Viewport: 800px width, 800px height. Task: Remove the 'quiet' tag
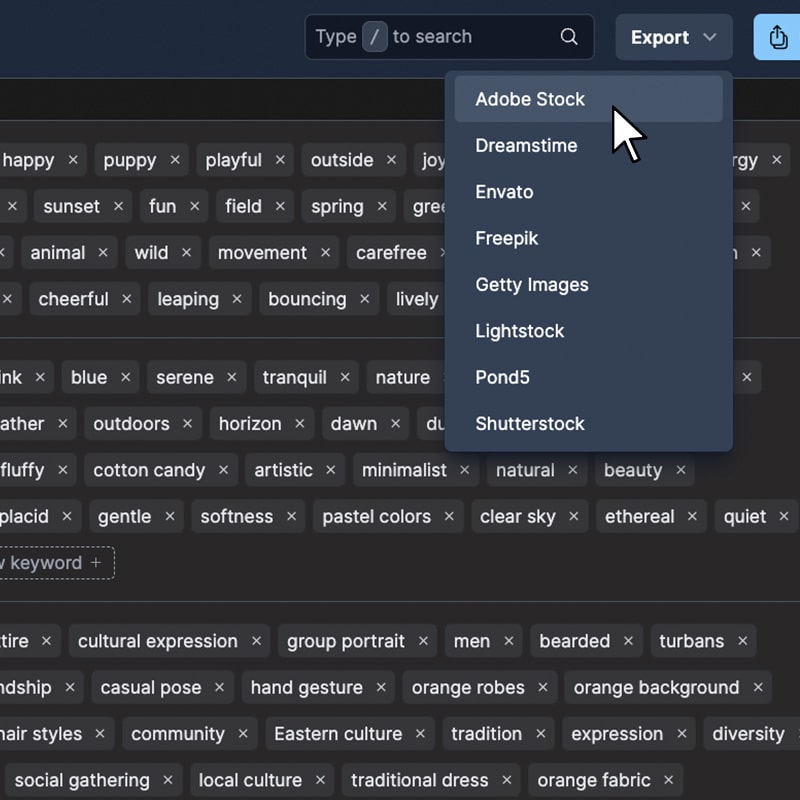pos(784,516)
